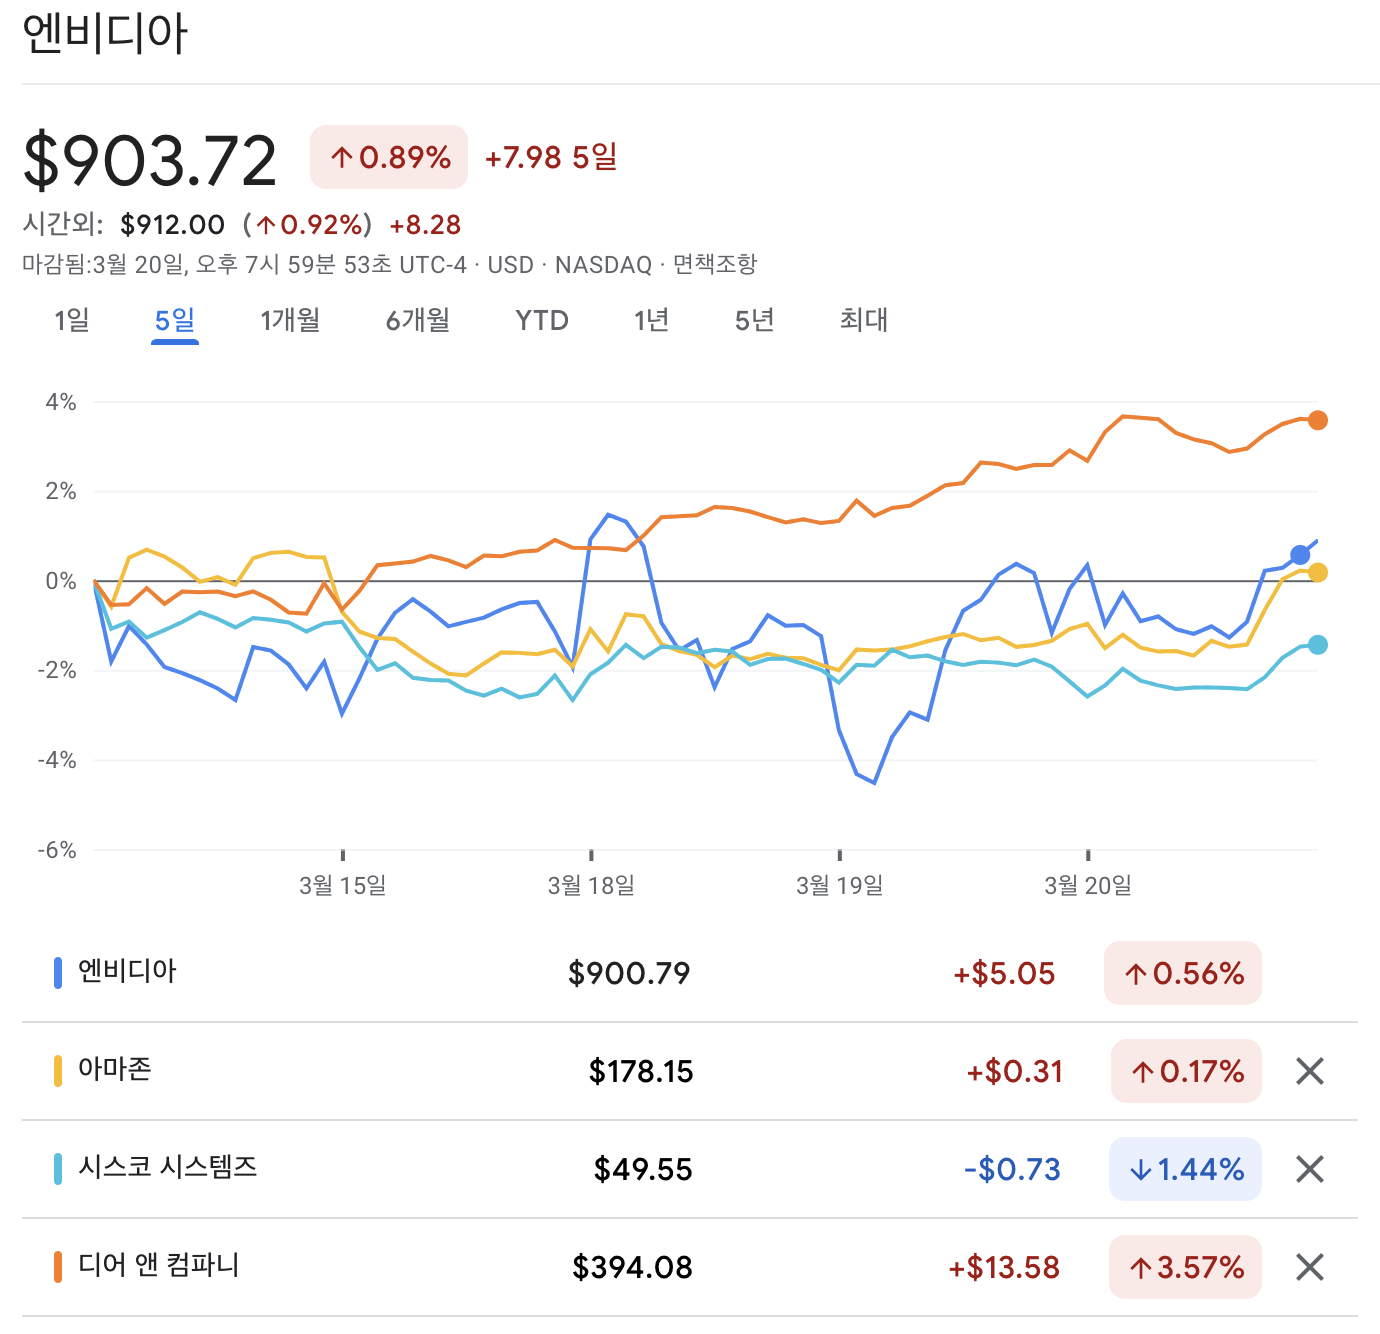Screen dimensions: 1380x1334
Task: Click the after-hours ↑0.92% percentage
Action: click(x=310, y=225)
